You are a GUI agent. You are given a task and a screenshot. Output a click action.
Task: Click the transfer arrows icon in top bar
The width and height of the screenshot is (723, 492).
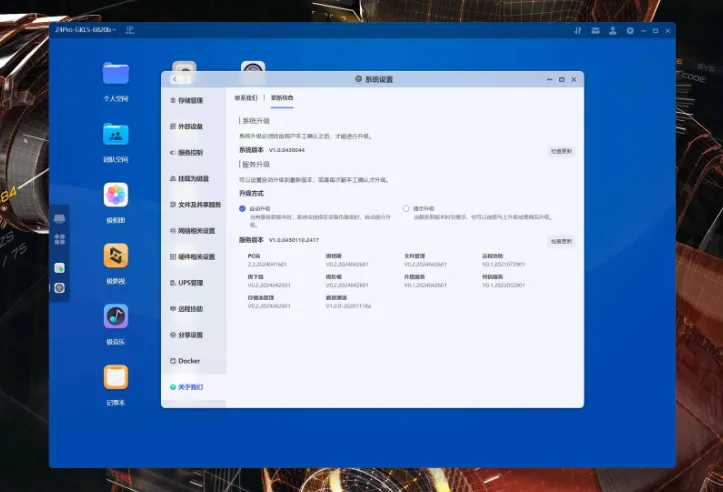tap(578, 30)
